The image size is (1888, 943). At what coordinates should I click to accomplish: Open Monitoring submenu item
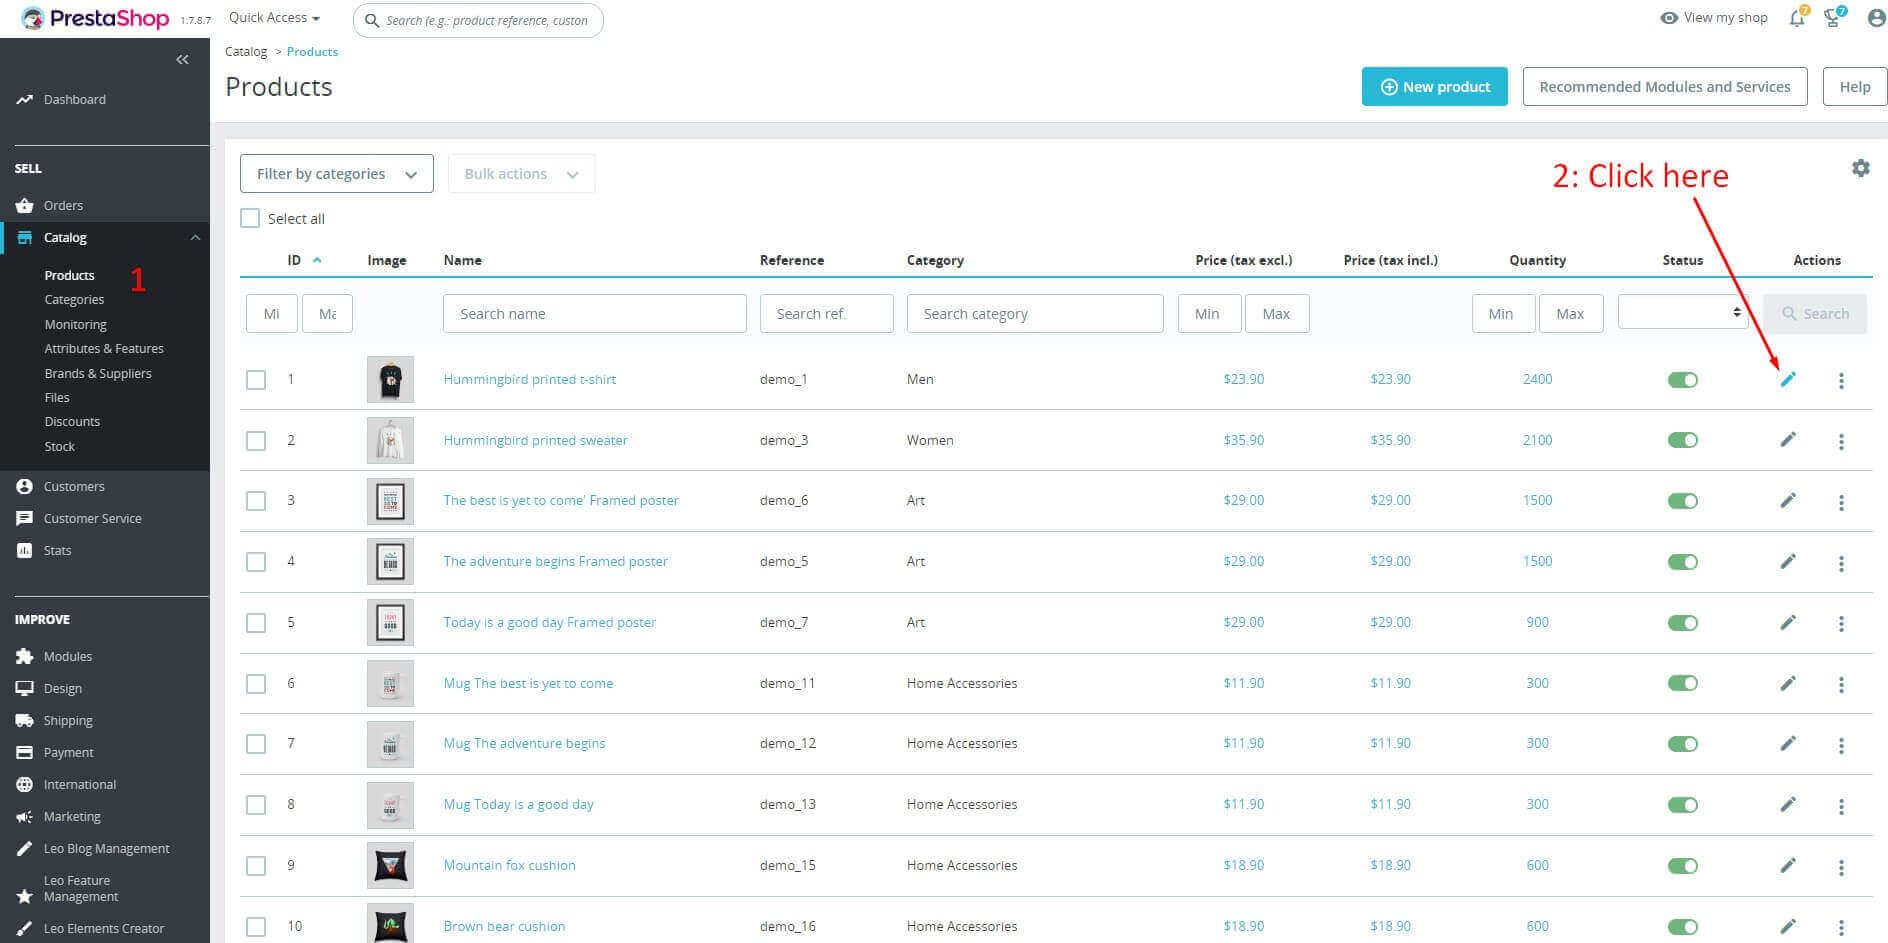[75, 325]
